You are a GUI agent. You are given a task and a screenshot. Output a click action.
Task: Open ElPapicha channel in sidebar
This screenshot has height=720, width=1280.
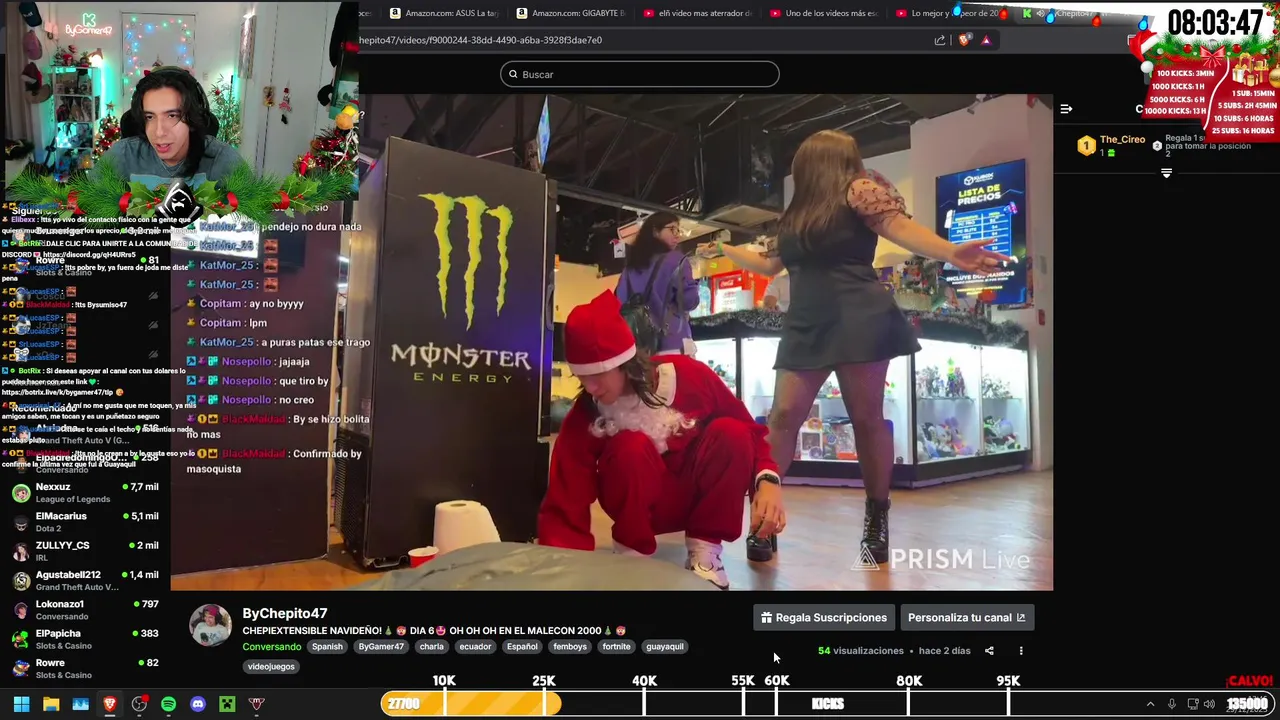[x=85, y=639]
